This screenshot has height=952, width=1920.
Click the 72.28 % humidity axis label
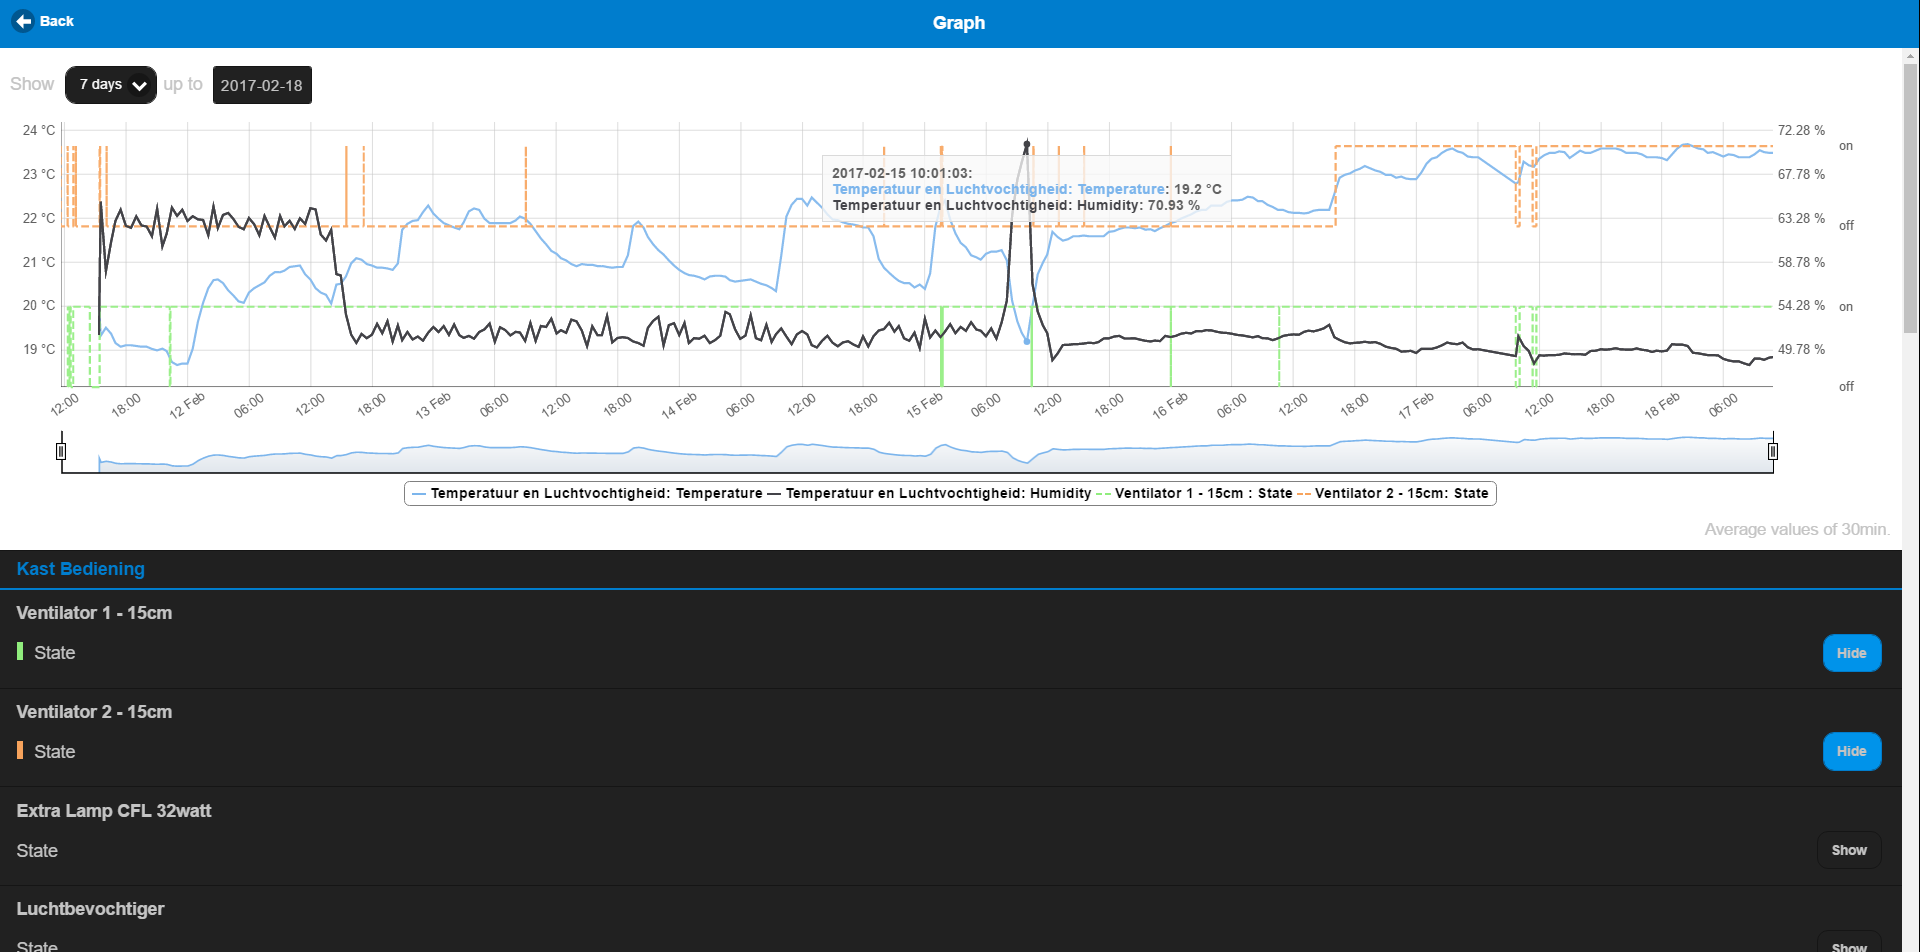pos(1801,130)
